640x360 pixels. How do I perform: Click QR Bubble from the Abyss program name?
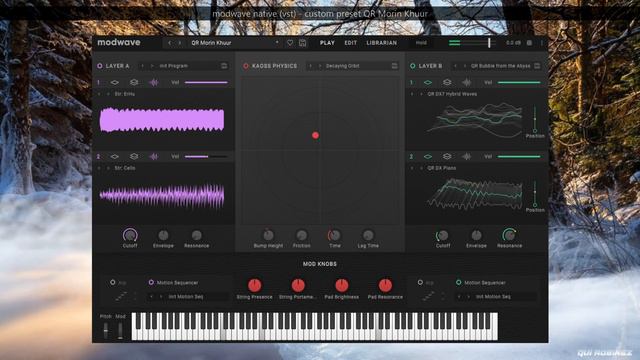(x=500, y=66)
